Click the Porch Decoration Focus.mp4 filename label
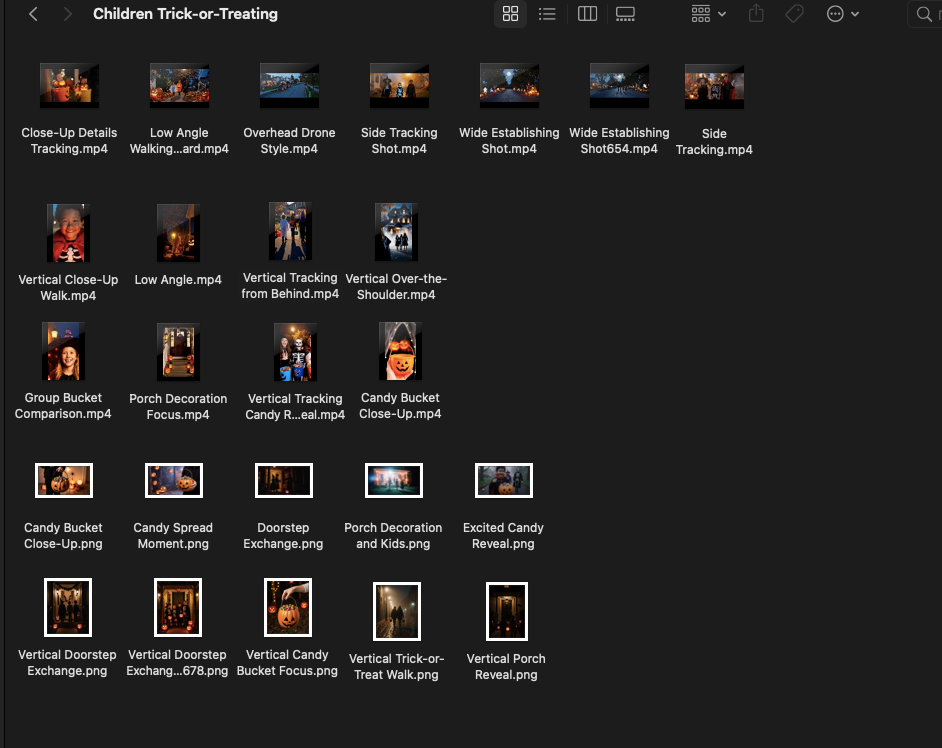The height and width of the screenshot is (748, 942). (x=178, y=406)
